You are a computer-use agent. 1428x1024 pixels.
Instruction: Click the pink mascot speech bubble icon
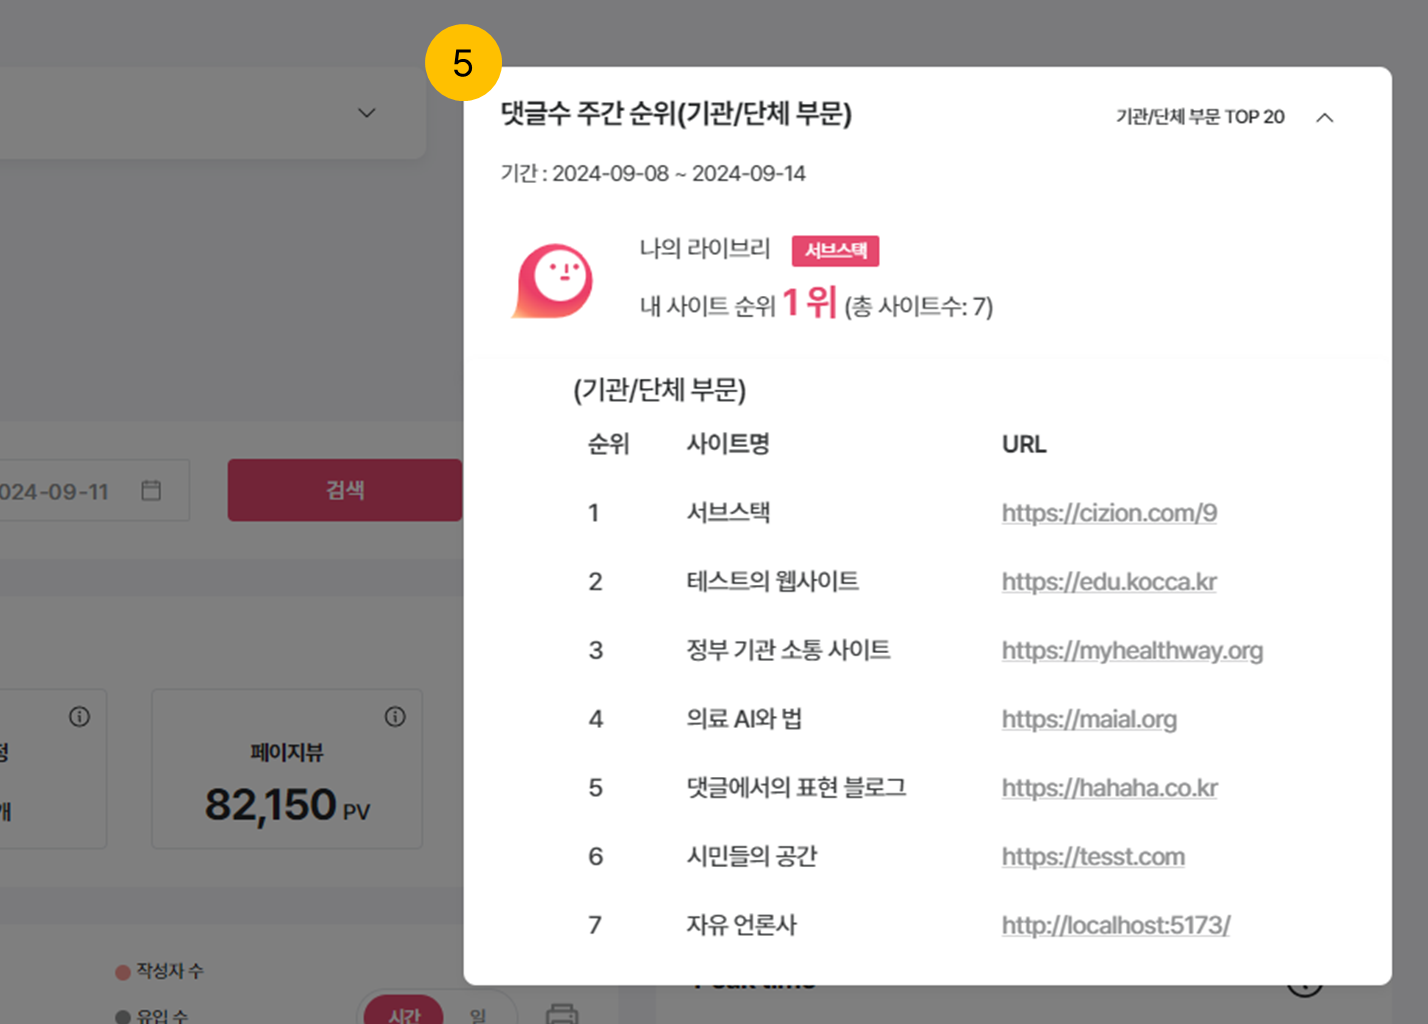pyautogui.click(x=553, y=281)
